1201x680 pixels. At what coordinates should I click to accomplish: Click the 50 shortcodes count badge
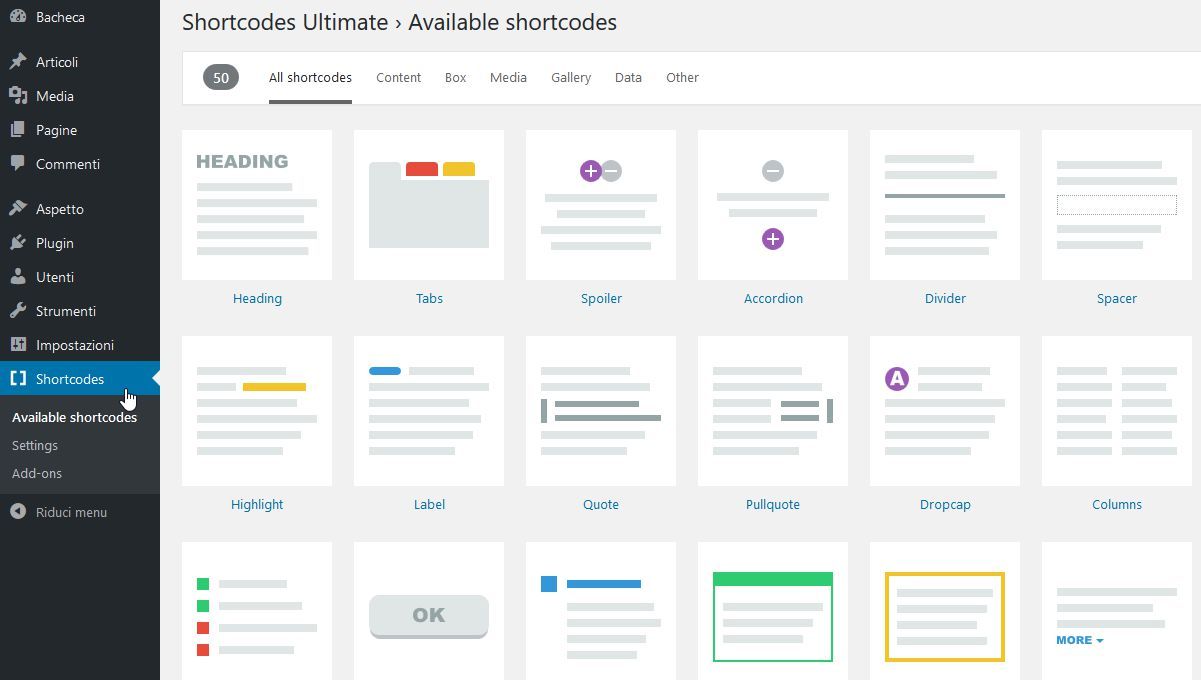pos(221,77)
